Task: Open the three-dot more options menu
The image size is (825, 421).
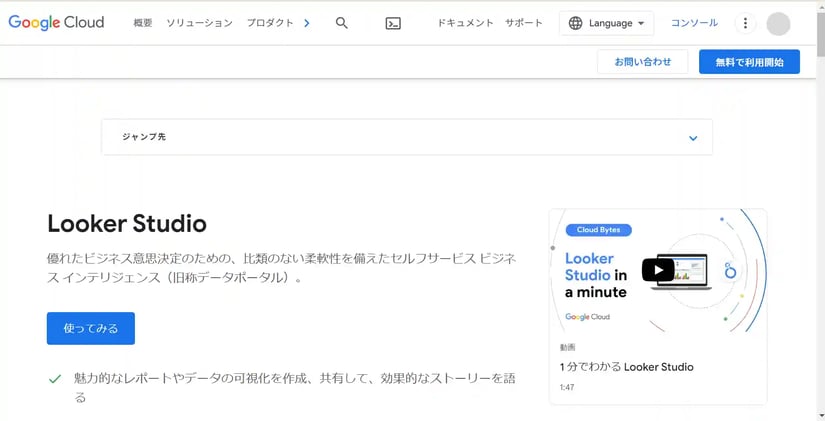Action: click(745, 23)
